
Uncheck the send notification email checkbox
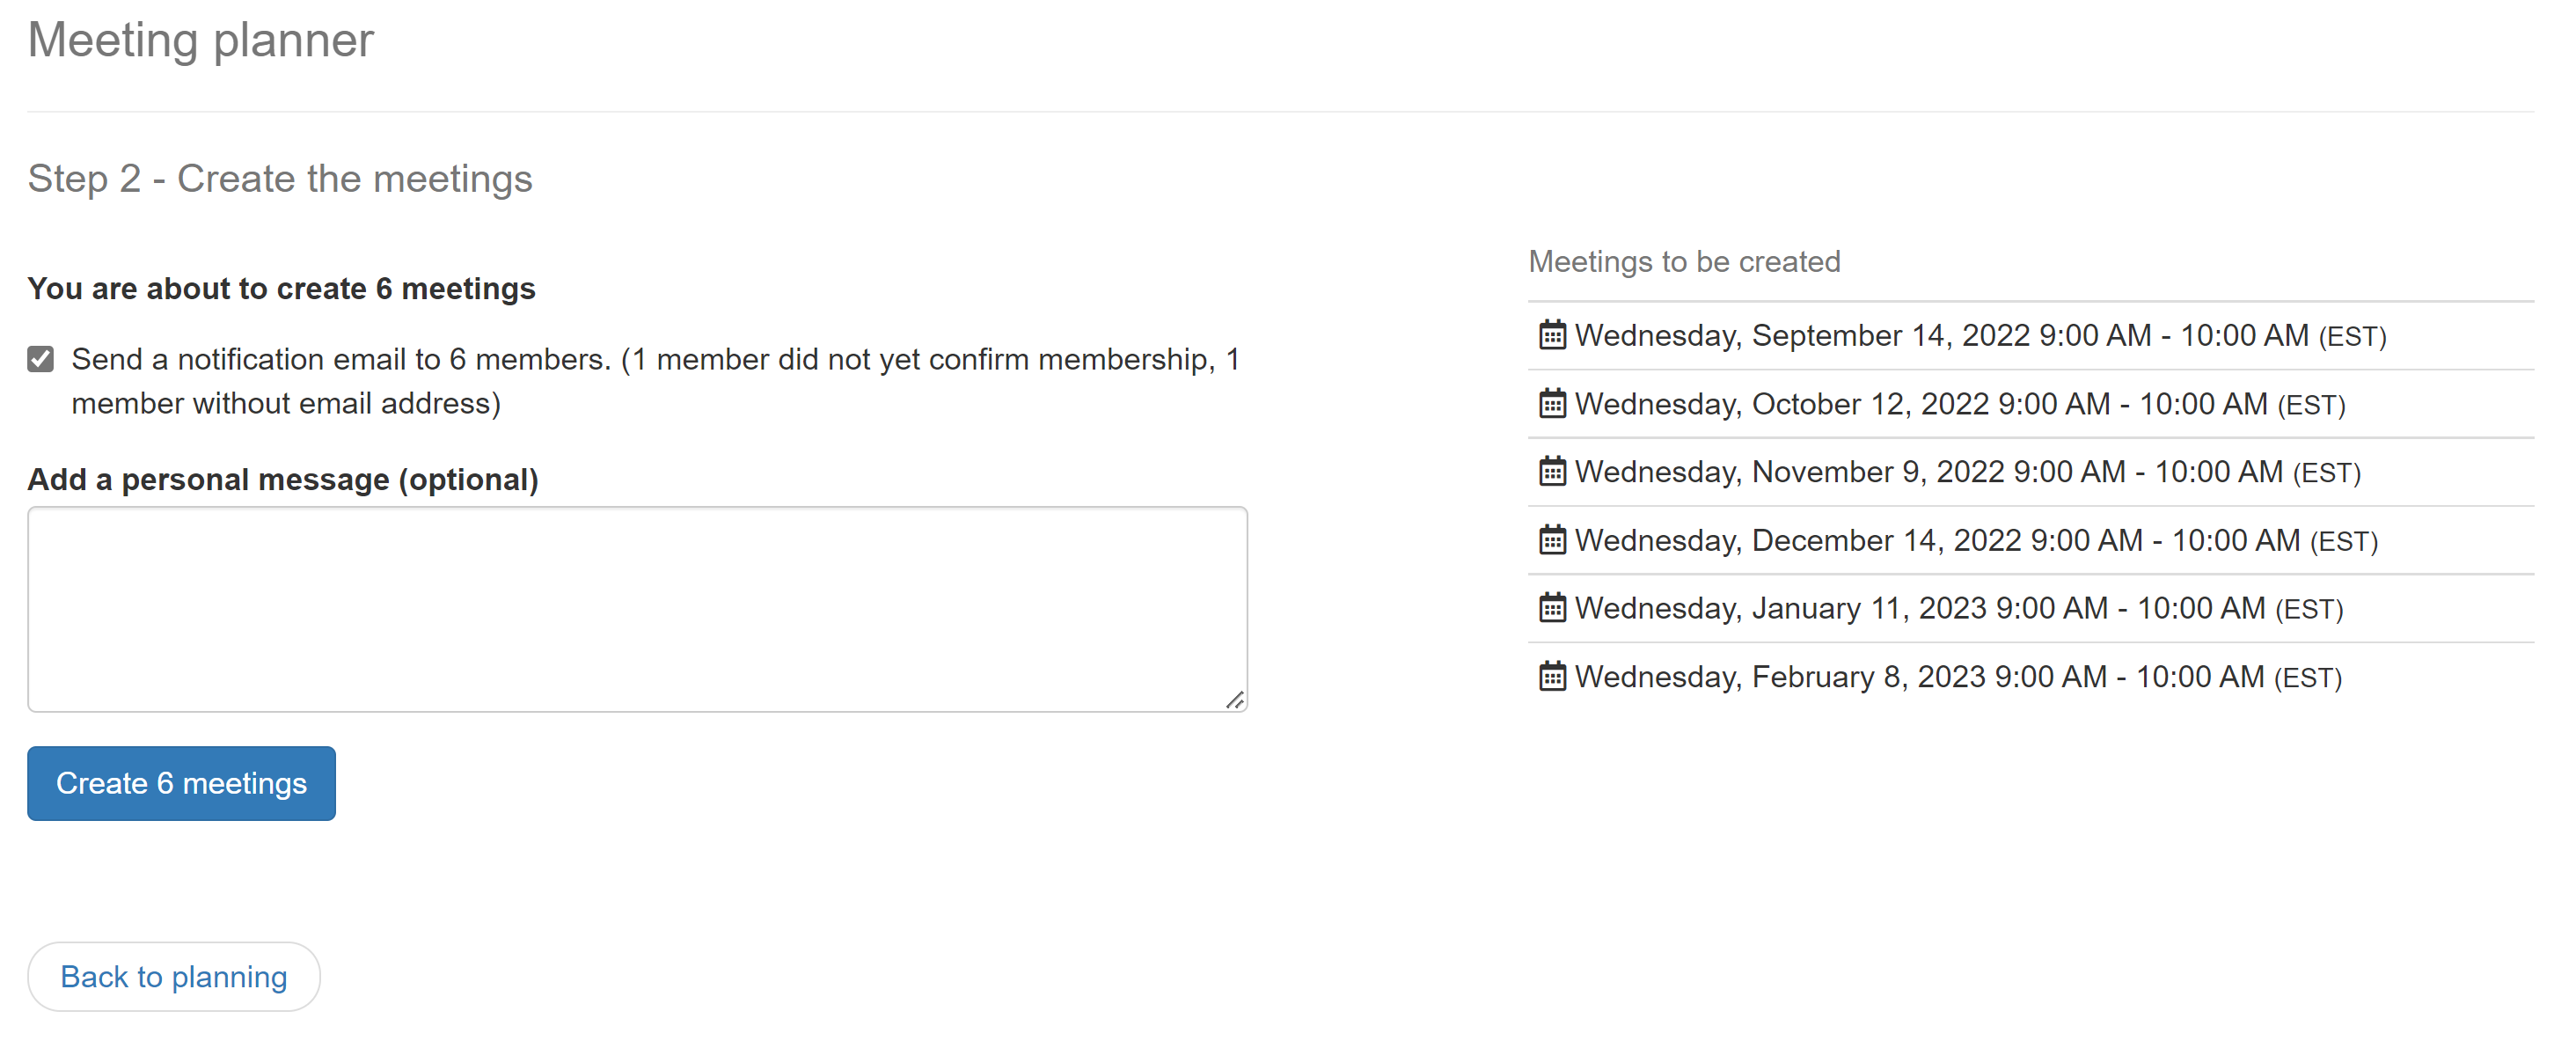41,359
